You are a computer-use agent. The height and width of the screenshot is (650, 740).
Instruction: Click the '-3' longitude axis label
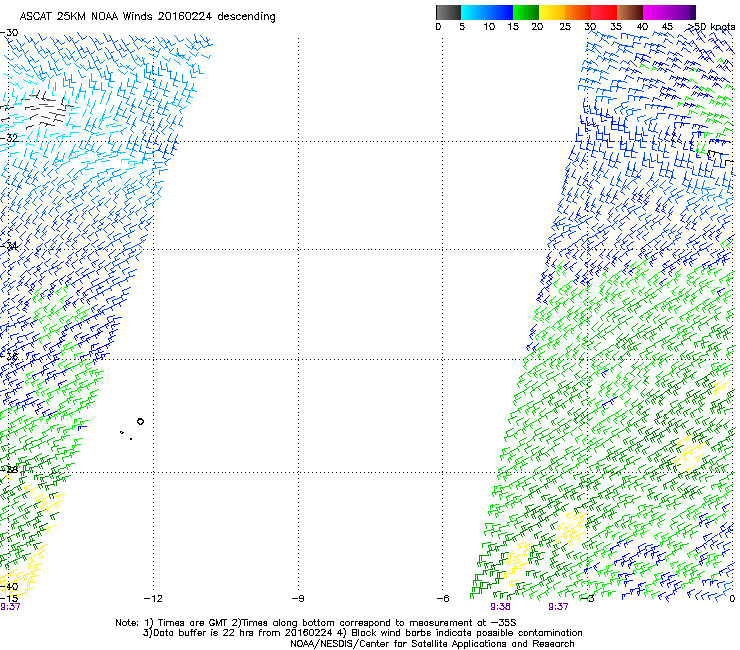tap(587, 599)
